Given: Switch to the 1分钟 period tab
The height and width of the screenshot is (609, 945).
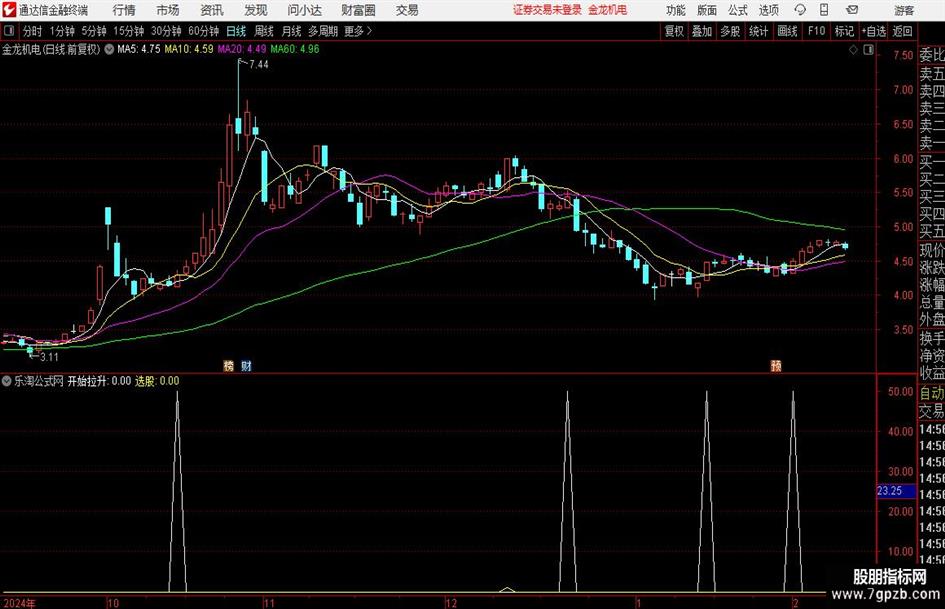Looking at the screenshot, I should pyautogui.click(x=62, y=31).
